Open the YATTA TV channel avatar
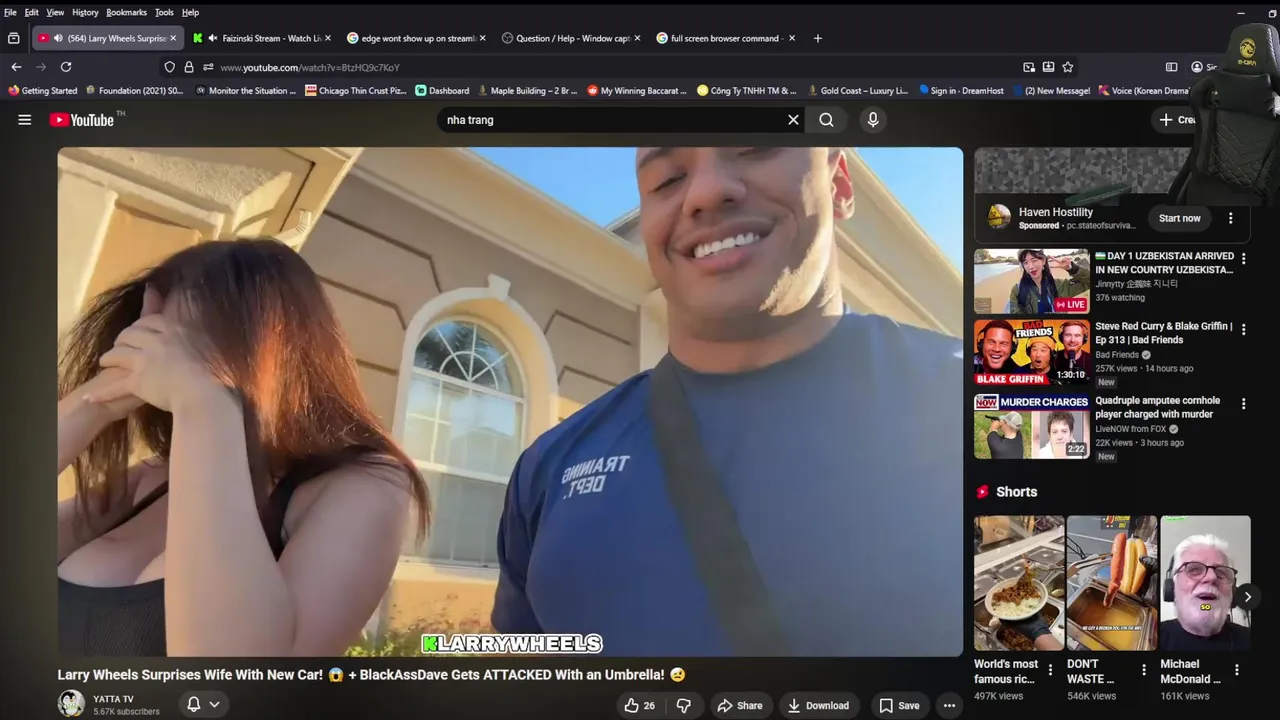The height and width of the screenshot is (720, 1280). [x=71, y=704]
